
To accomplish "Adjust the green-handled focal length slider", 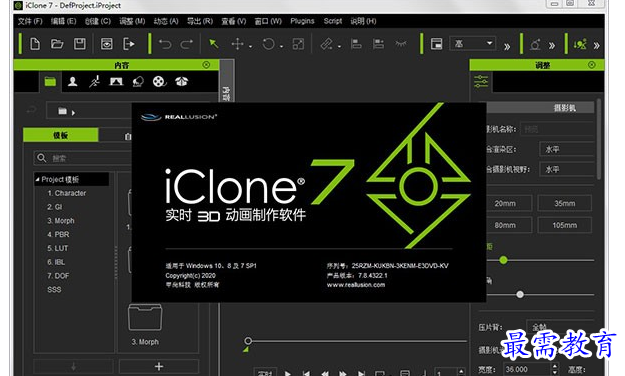I will click(x=503, y=260).
